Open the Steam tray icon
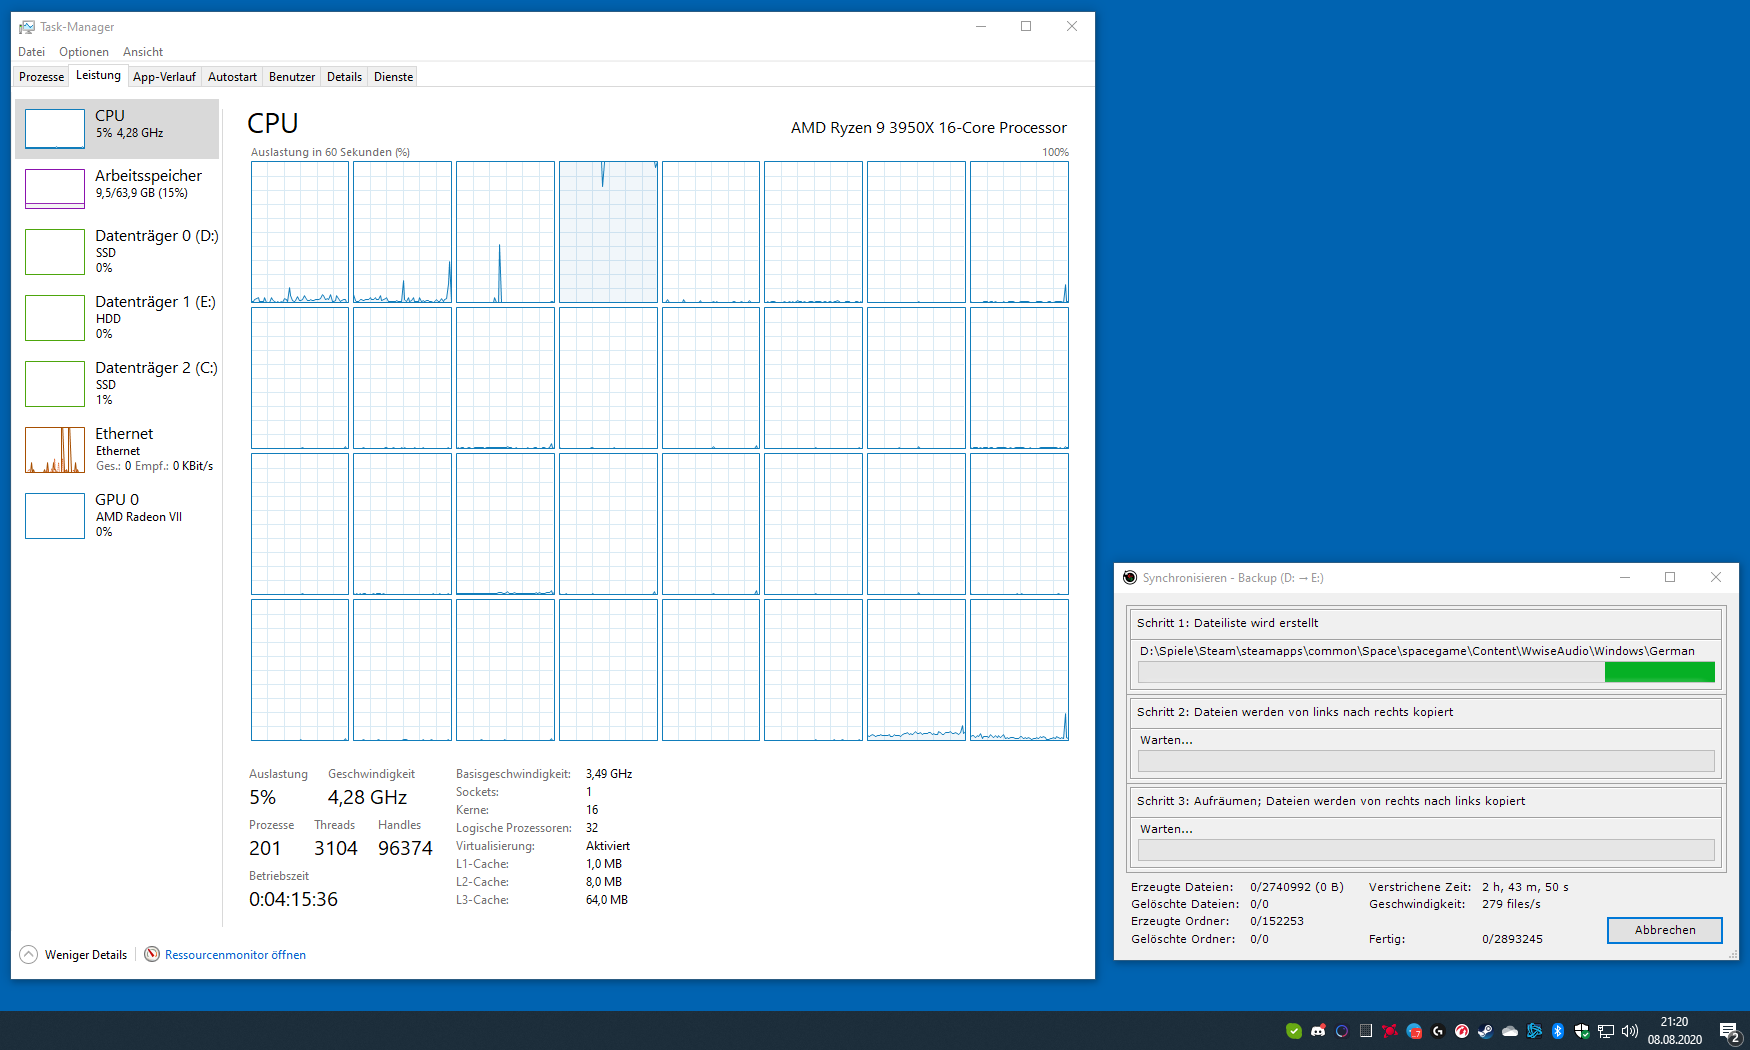1750x1050 pixels. click(x=1486, y=1031)
